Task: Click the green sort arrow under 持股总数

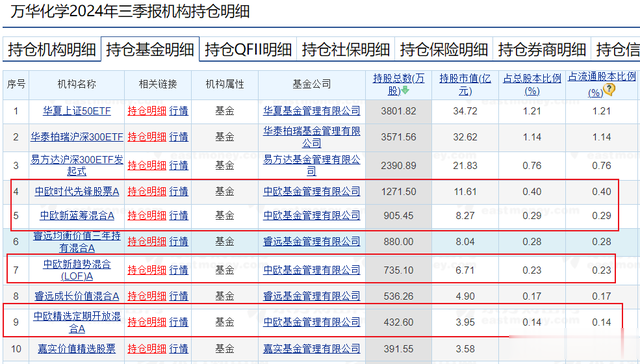Action: pyautogui.click(x=405, y=91)
